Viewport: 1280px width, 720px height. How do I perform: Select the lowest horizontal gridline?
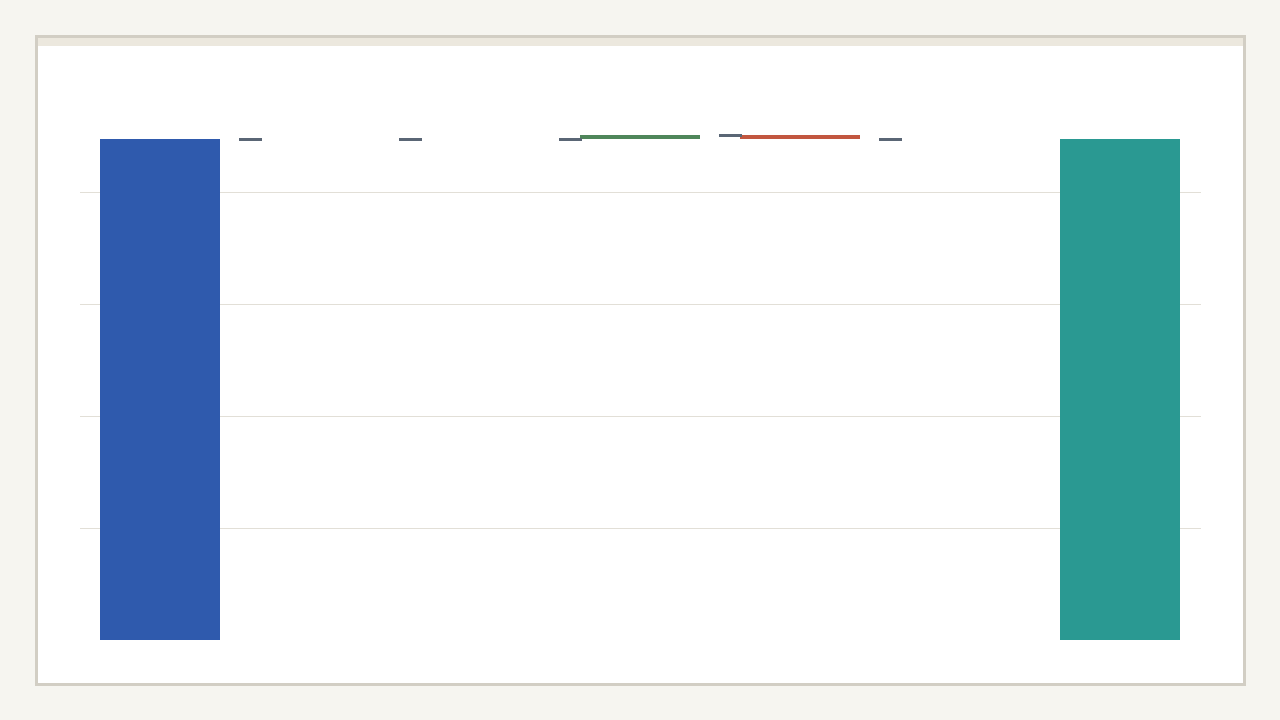click(x=640, y=528)
